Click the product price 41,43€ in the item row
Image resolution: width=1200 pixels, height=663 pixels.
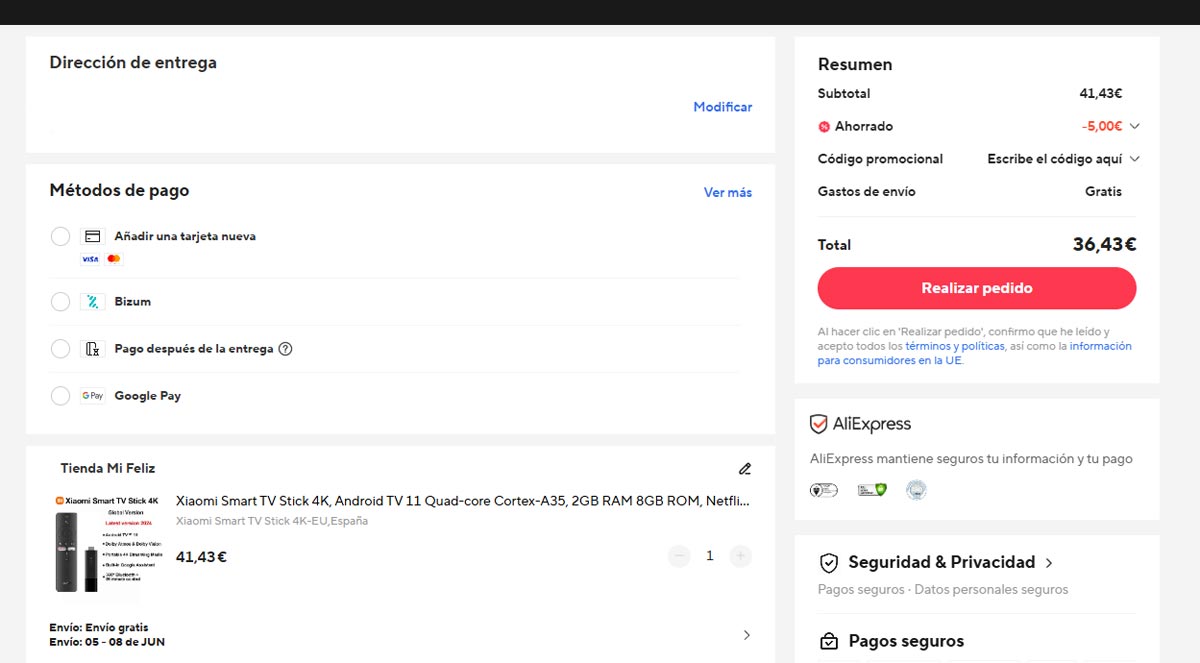[202, 557]
